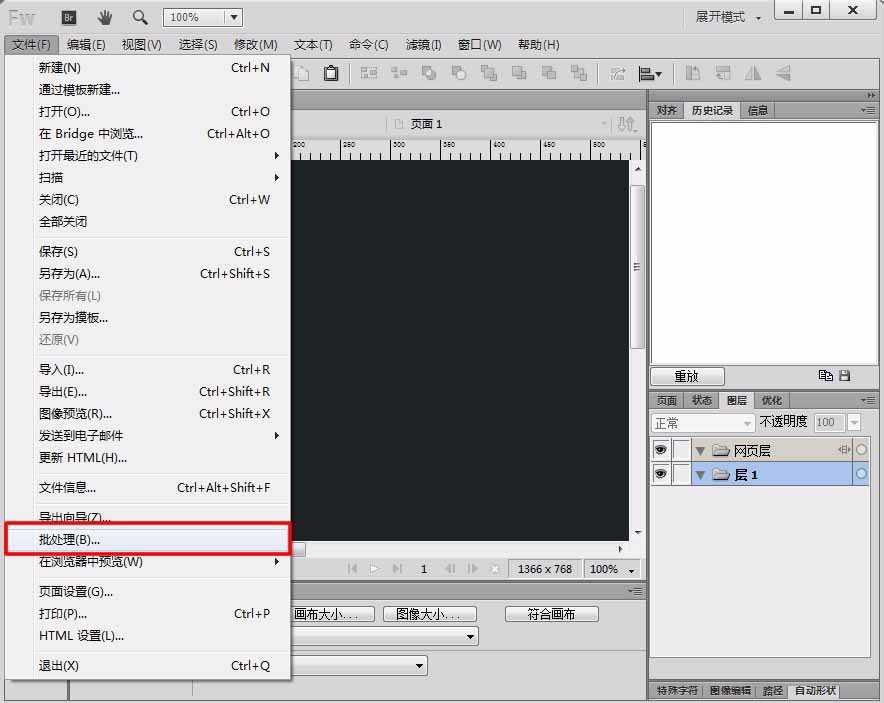This screenshot has height=703, width=884.
Task: Switch to the 优化 panel tab
Action: pos(771,400)
